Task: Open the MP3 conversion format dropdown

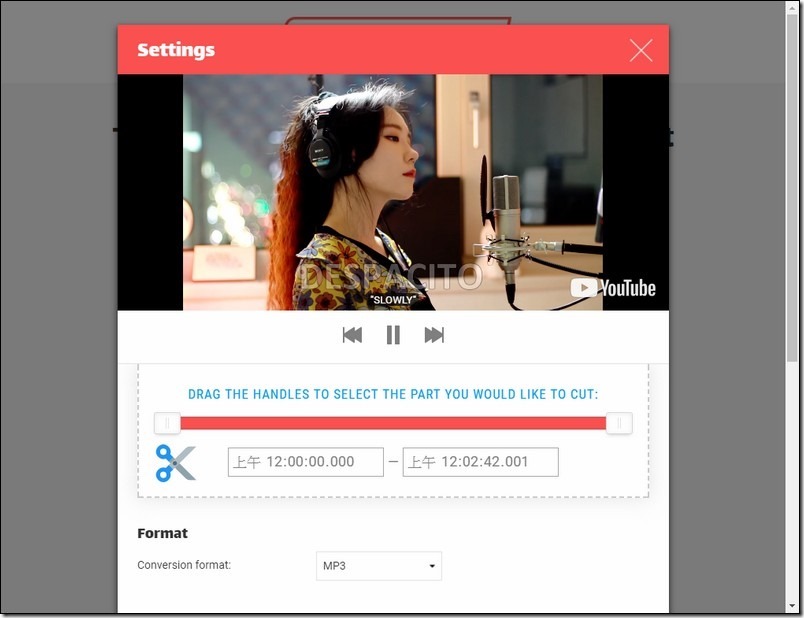Action: click(378, 566)
